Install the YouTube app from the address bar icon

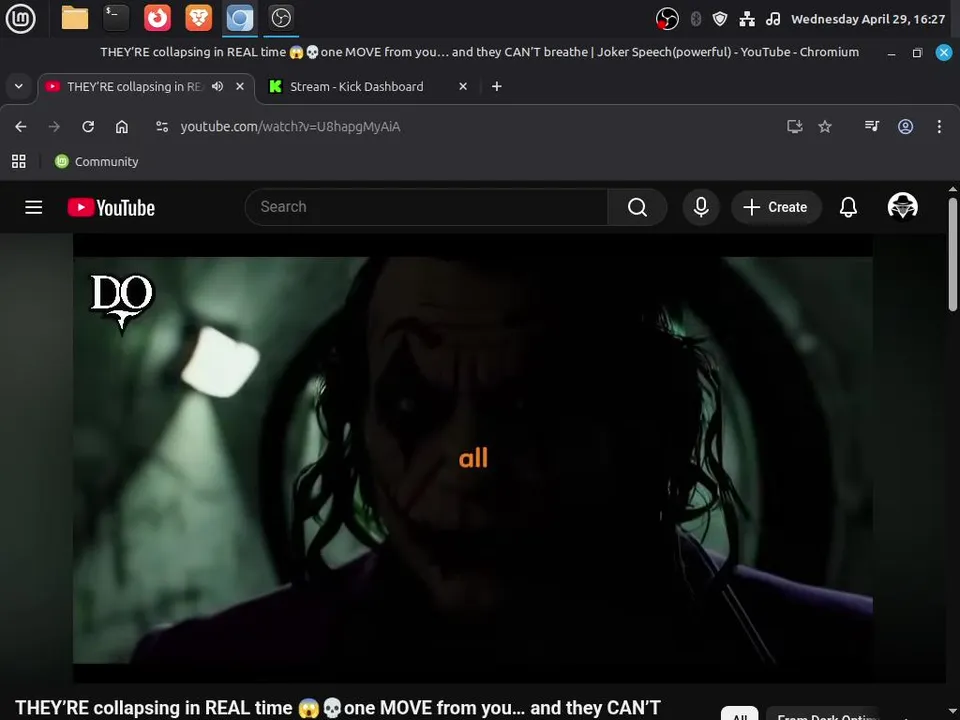(x=795, y=127)
